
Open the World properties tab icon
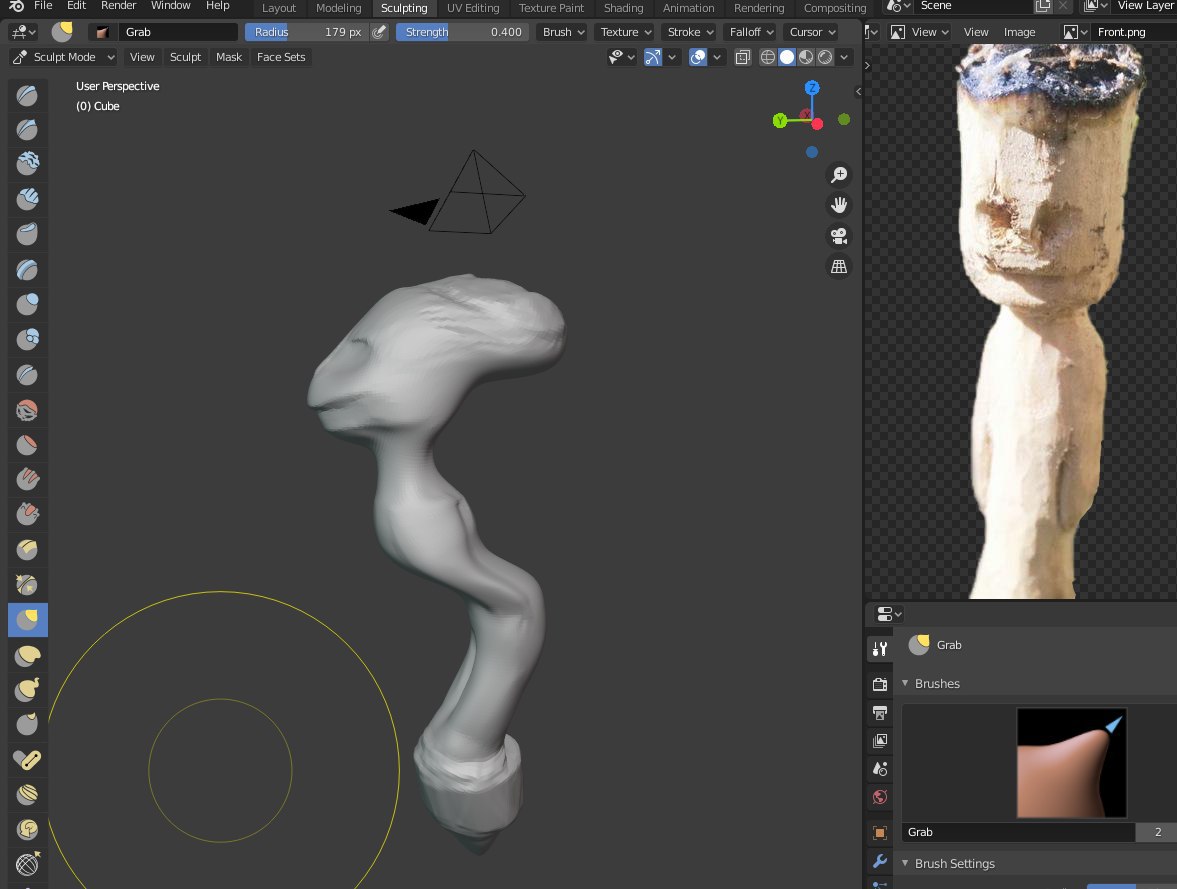point(880,797)
